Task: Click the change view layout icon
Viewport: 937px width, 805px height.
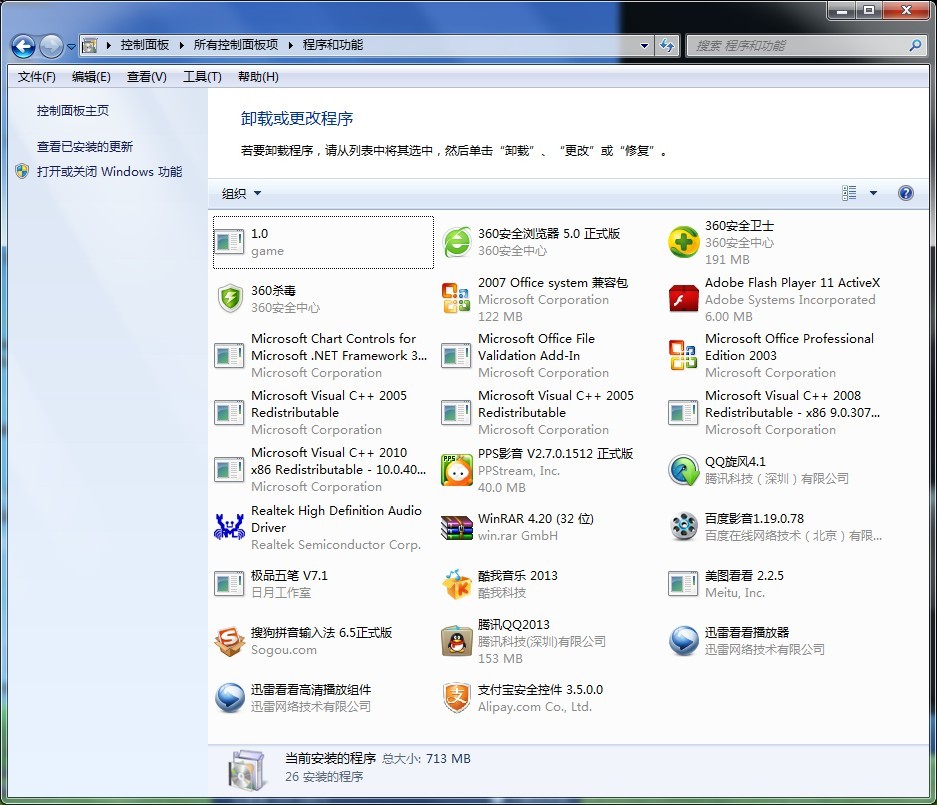Action: click(849, 192)
